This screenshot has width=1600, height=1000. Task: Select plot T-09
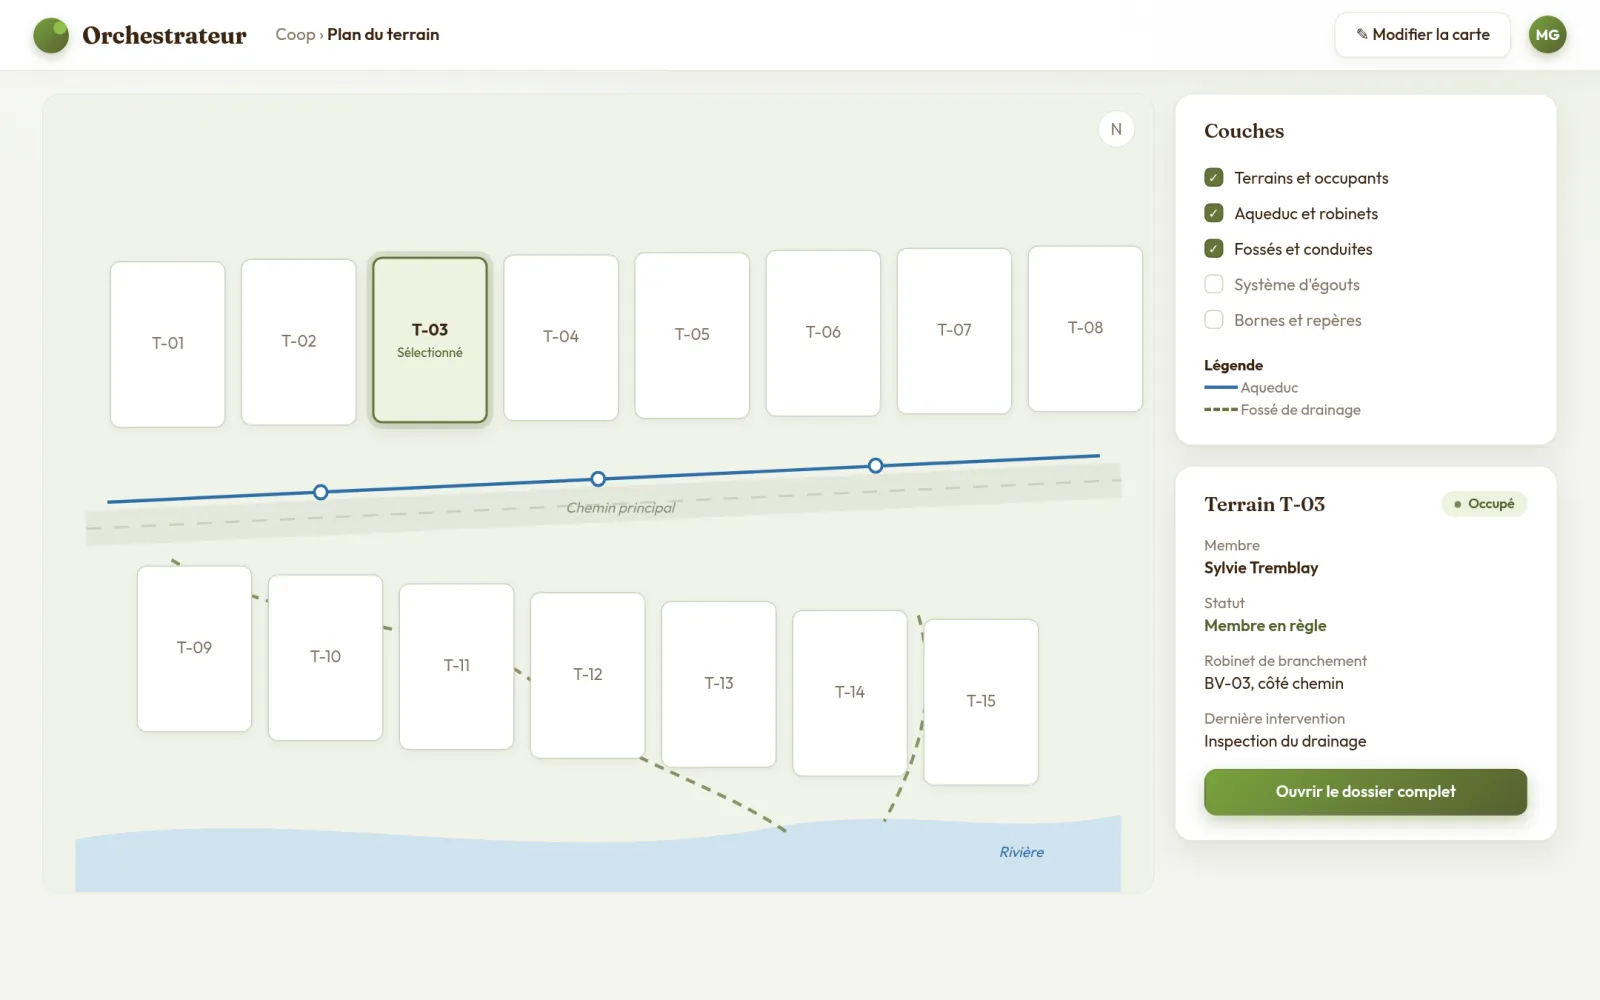194,649
